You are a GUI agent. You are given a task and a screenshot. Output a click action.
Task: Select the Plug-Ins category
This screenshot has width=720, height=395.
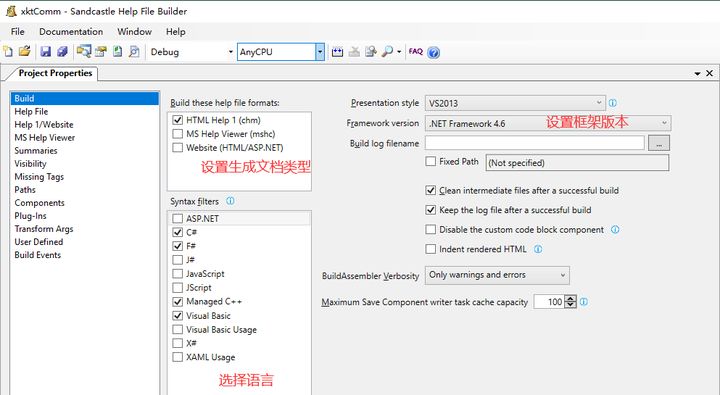click(84, 216)
